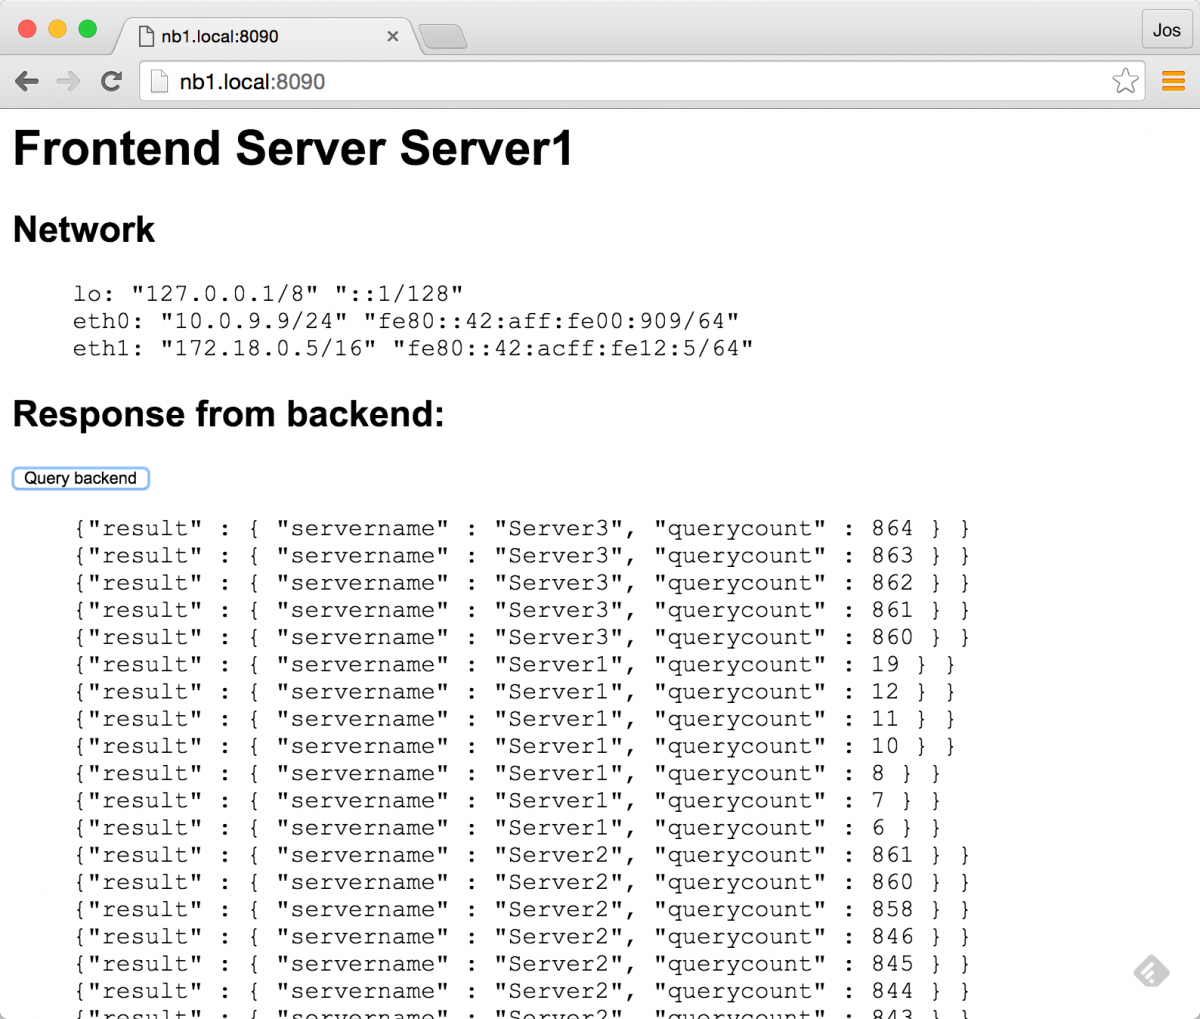The height and width of the screenshot is (1019, 1200).
Task: Click the Server3 result row with querycount 860
Action: [522, 637]
